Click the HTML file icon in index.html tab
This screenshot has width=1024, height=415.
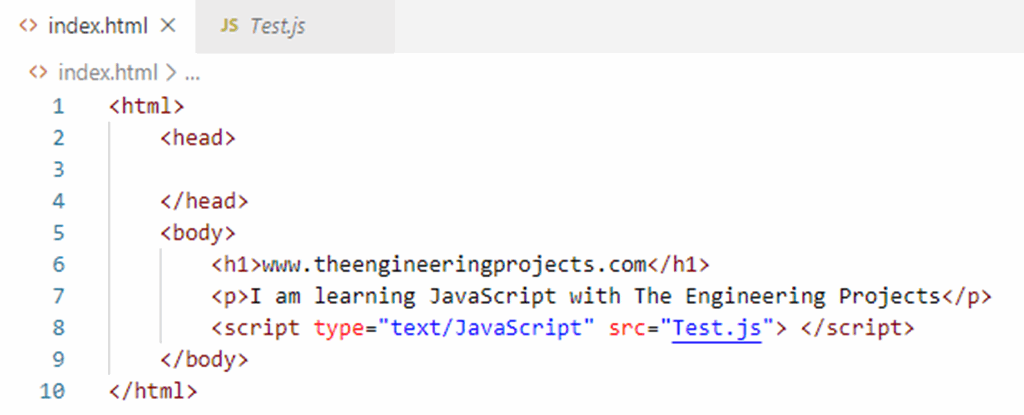tap(28, 26)
